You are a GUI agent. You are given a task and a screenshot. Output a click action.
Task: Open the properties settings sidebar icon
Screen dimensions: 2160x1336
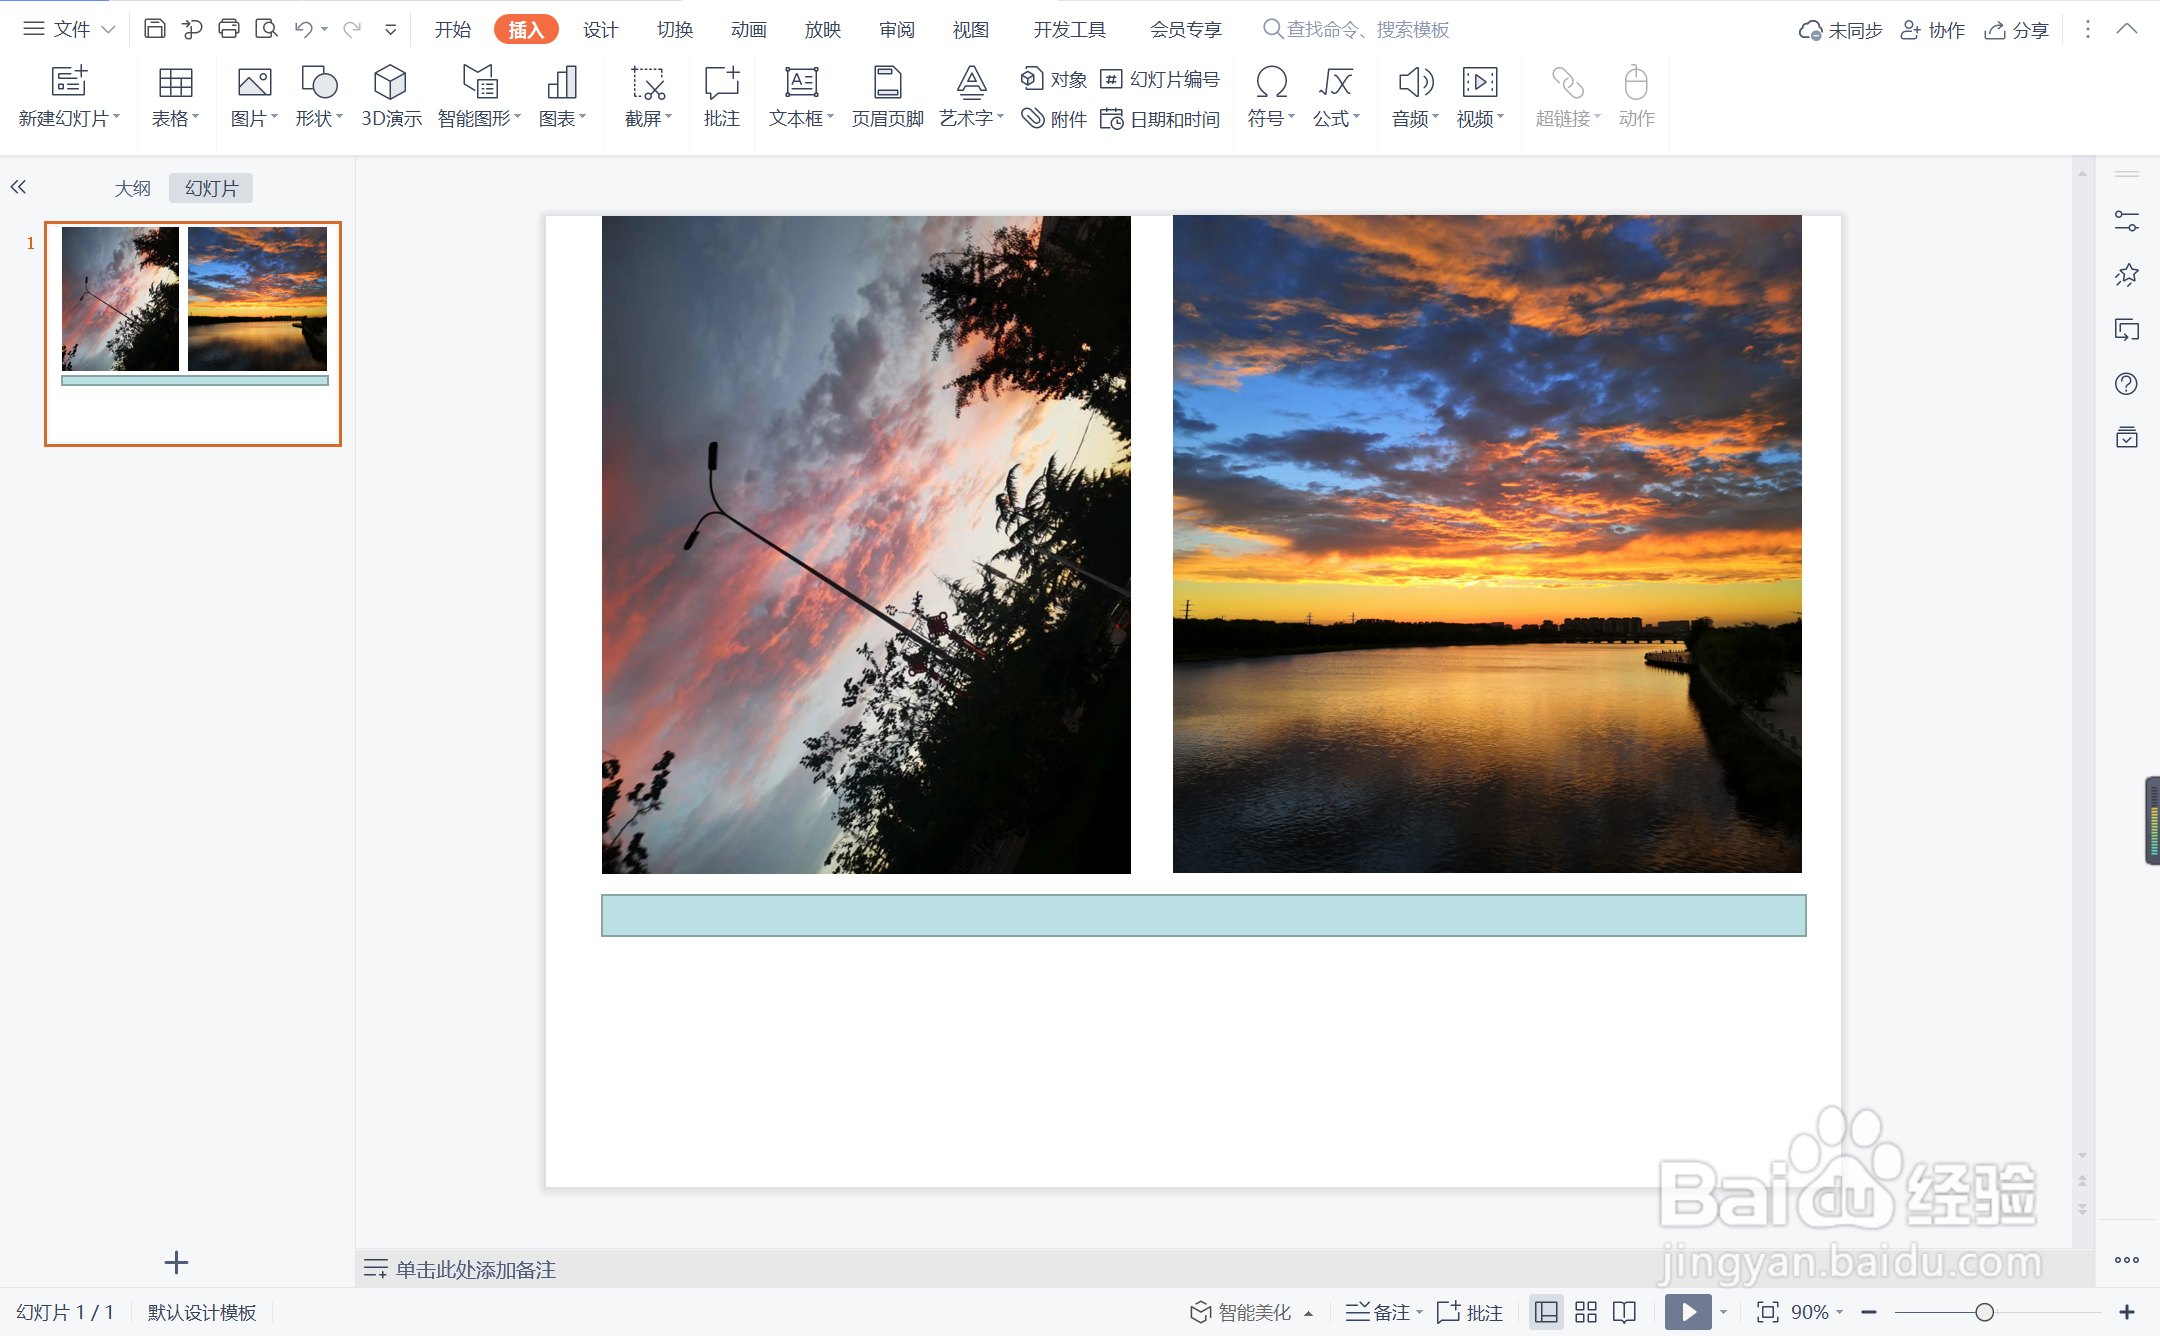click(x=2126, y=221)
